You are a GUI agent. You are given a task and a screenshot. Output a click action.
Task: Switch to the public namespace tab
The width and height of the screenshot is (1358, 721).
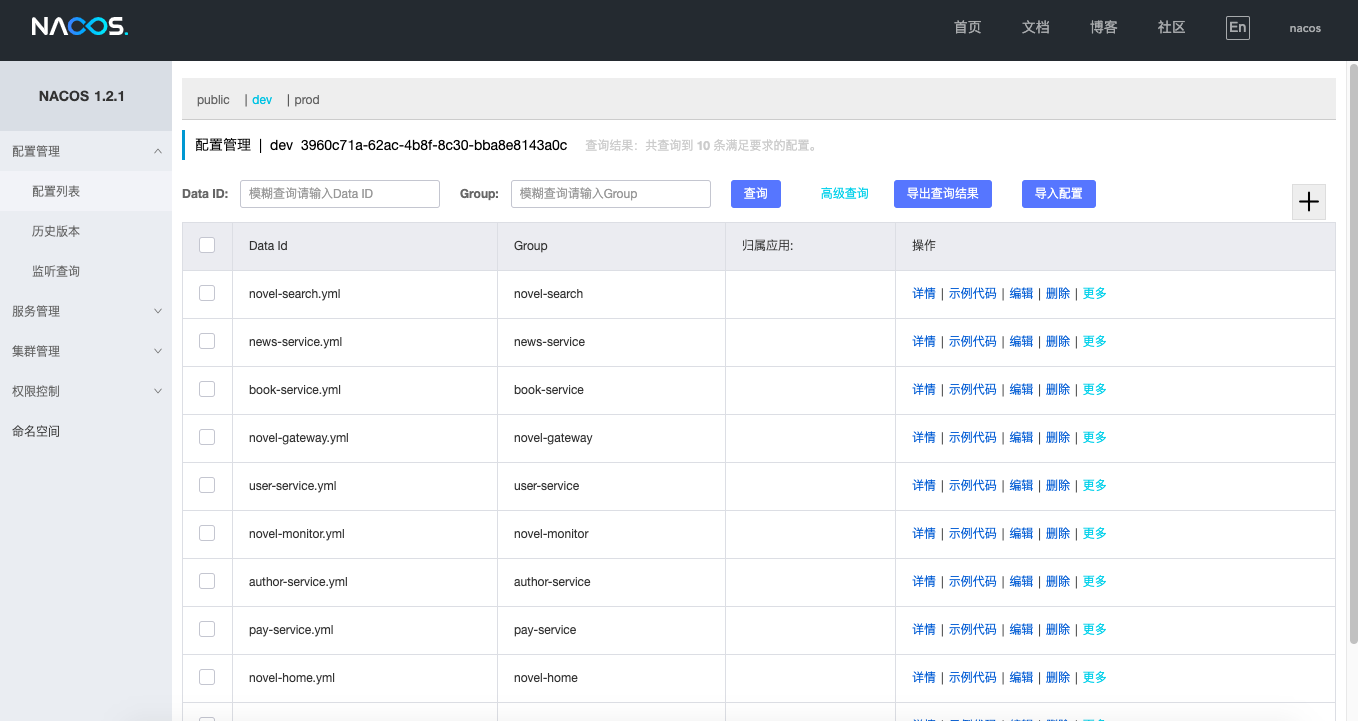(213, 100)
